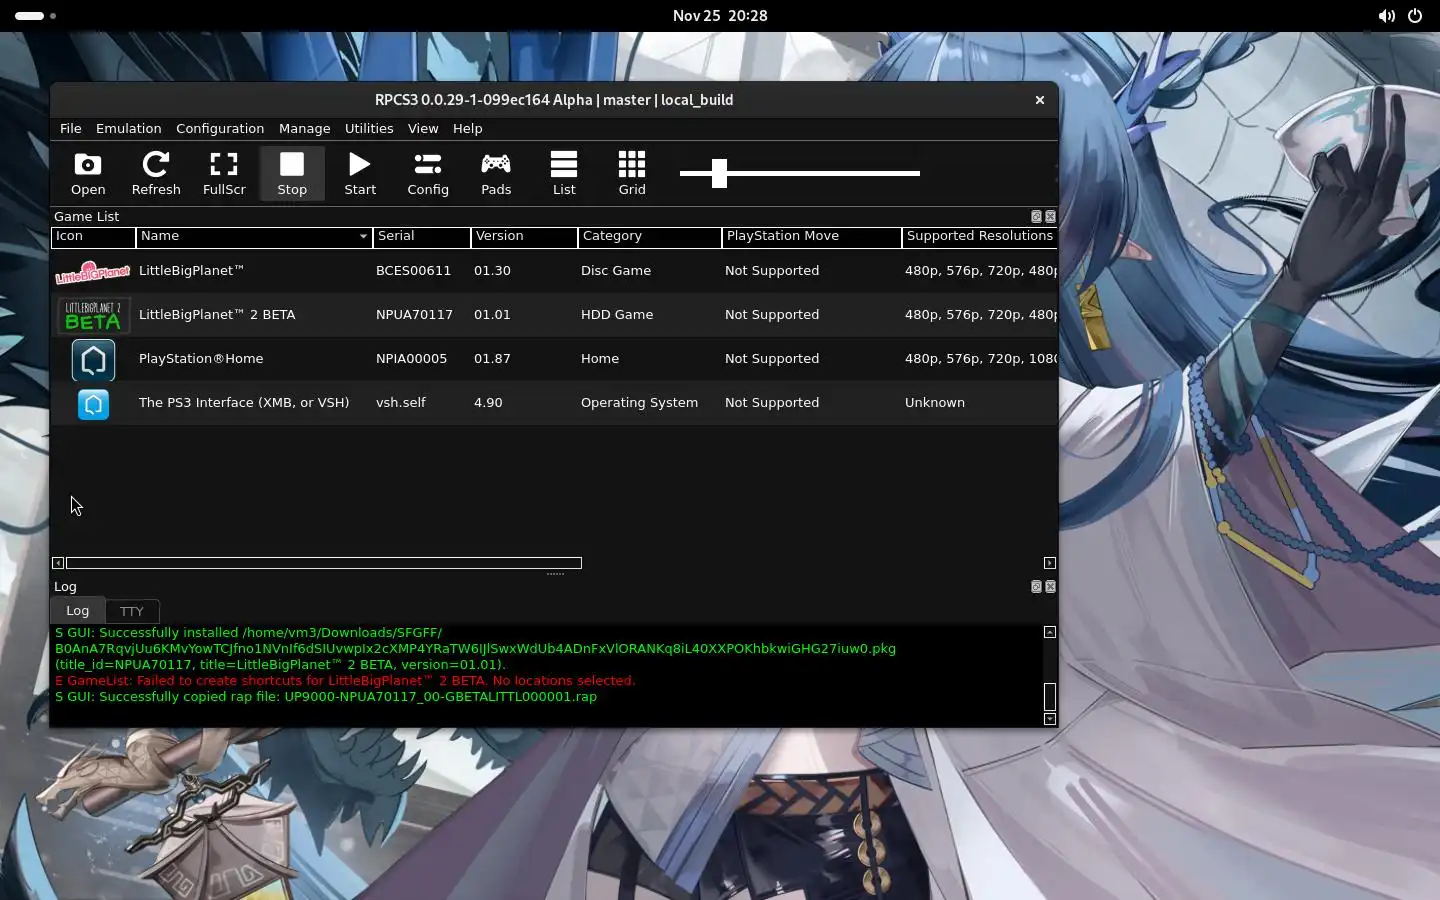
Task: Click serial BCES00611 cell
Action: pos(413,271)
